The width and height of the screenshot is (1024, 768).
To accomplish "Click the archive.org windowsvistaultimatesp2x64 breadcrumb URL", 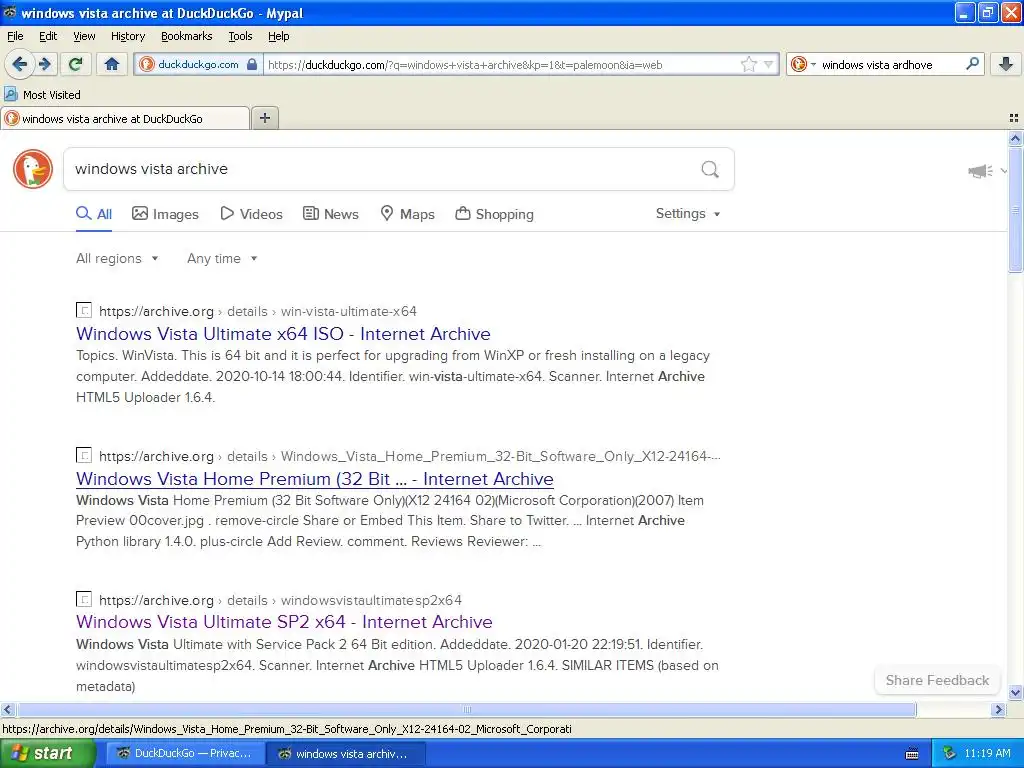I will (280, 600).
